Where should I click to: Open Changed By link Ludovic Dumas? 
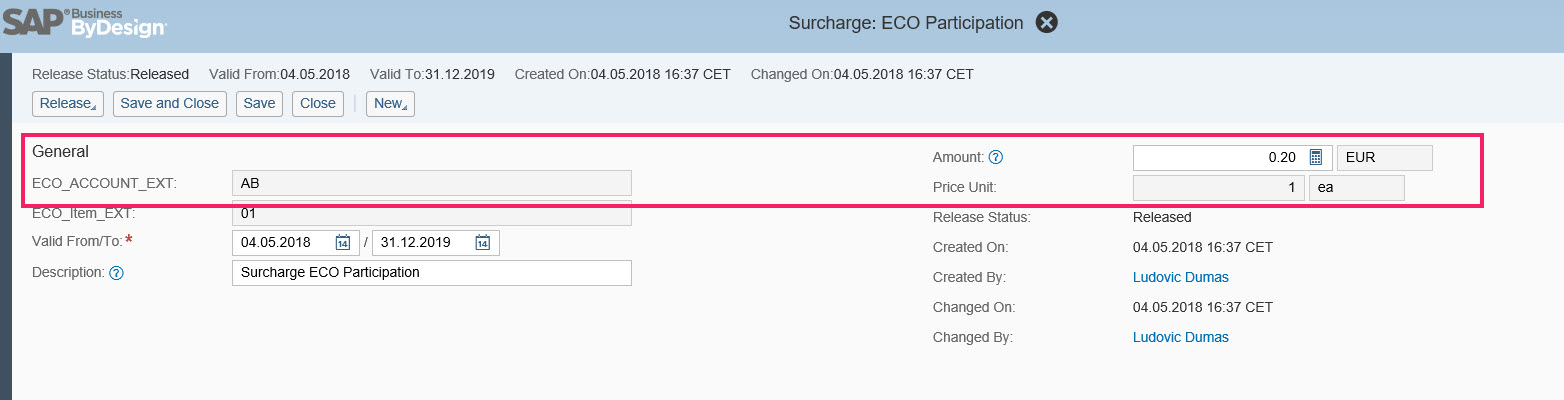1181,337
